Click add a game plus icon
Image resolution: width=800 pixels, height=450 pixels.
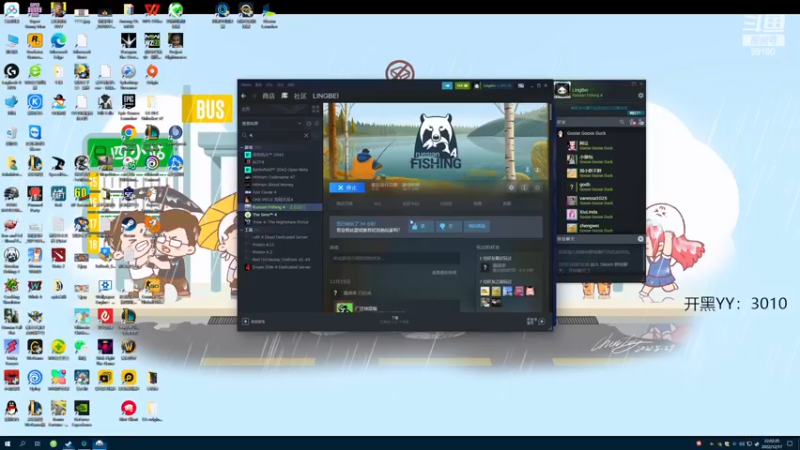(245, 321)
